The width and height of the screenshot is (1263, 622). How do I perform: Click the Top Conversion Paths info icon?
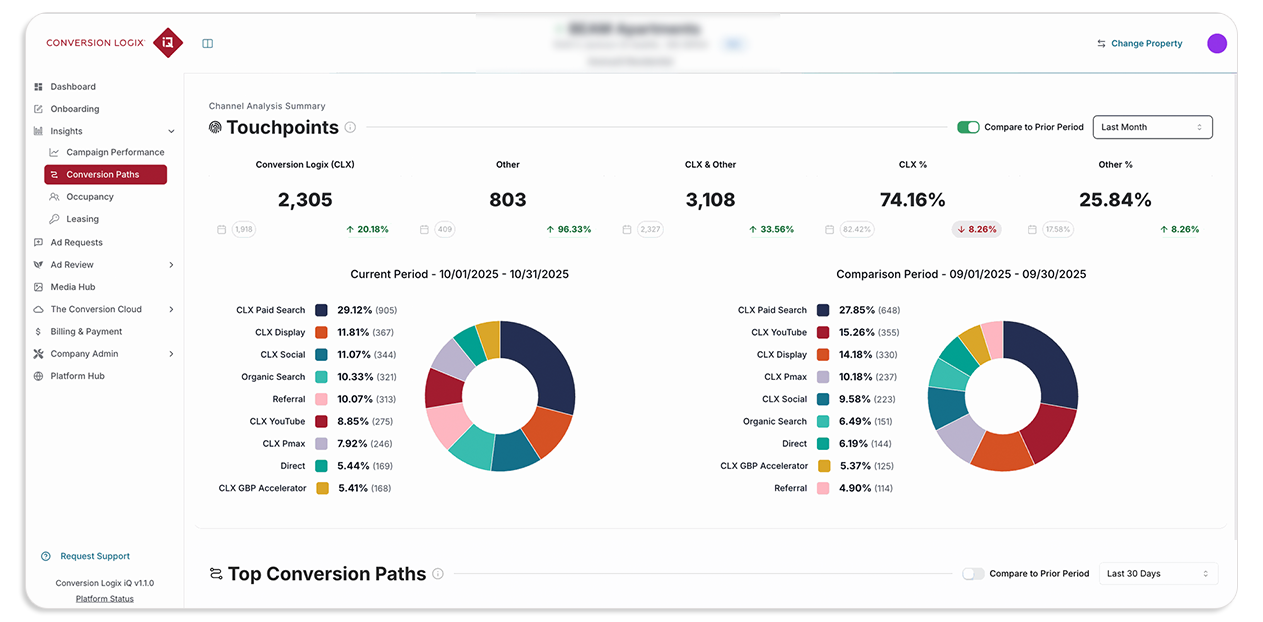point(438,574)
